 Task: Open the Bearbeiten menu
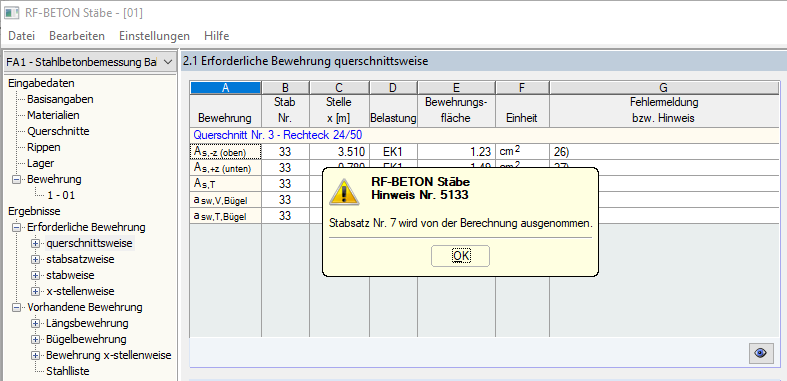tap(77, 36)
